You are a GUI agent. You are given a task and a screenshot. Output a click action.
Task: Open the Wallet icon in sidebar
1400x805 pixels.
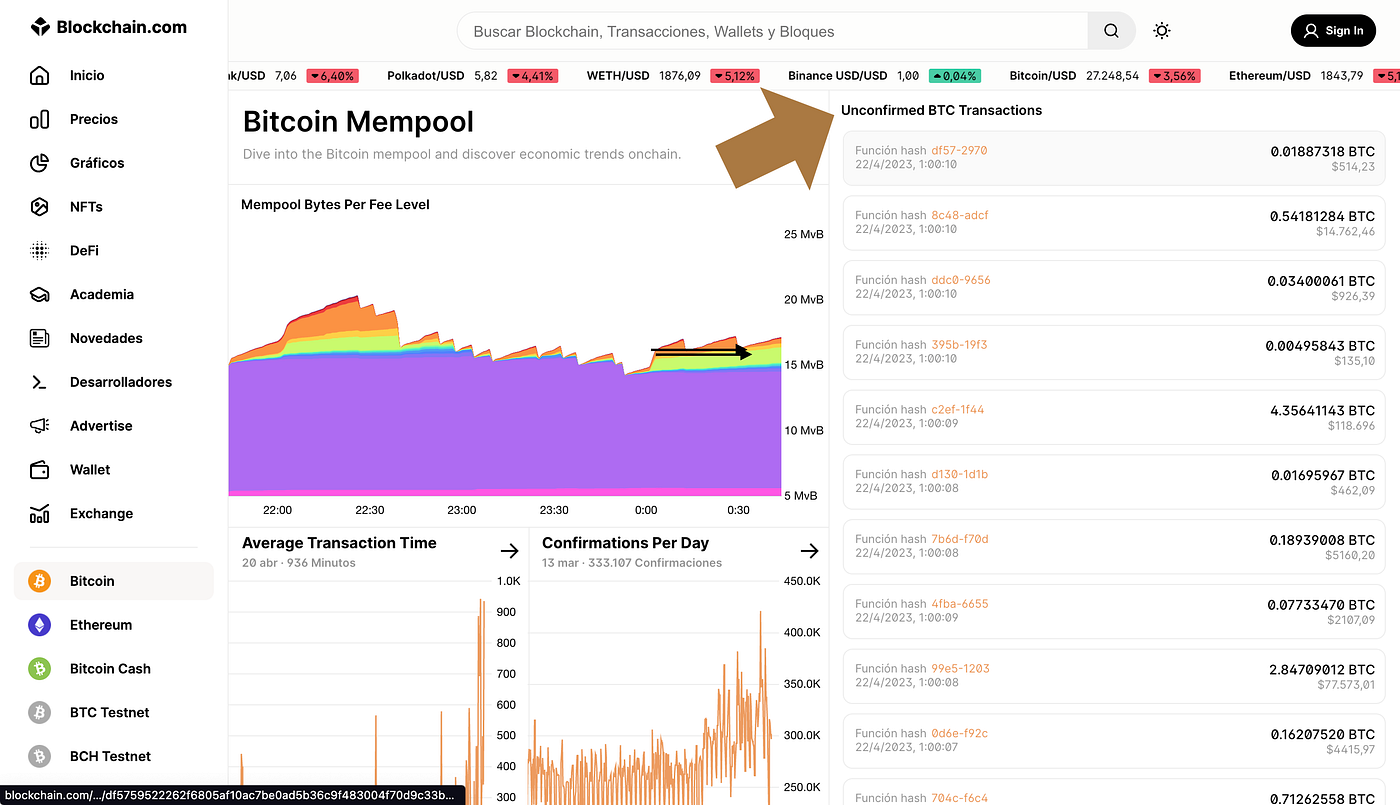39,470
